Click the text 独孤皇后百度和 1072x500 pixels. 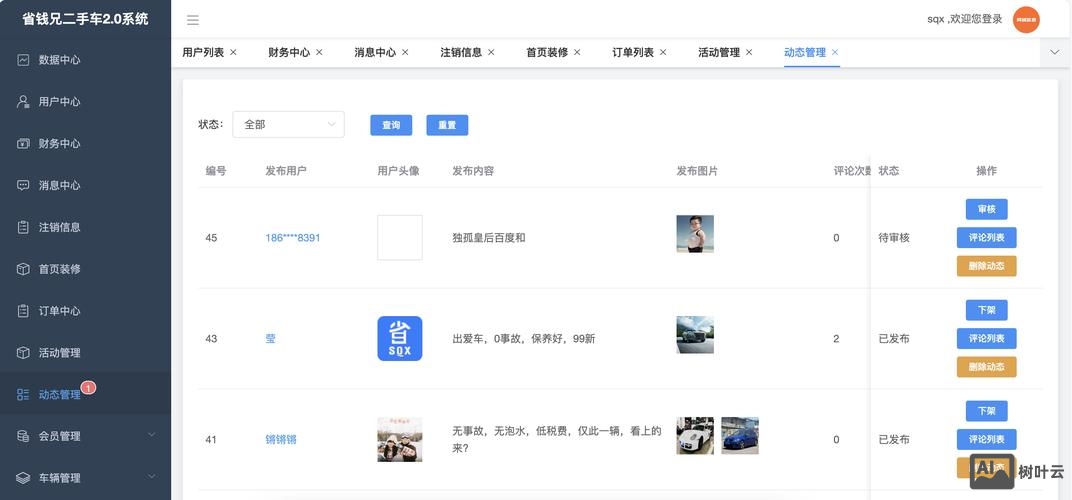click(489, 238)
